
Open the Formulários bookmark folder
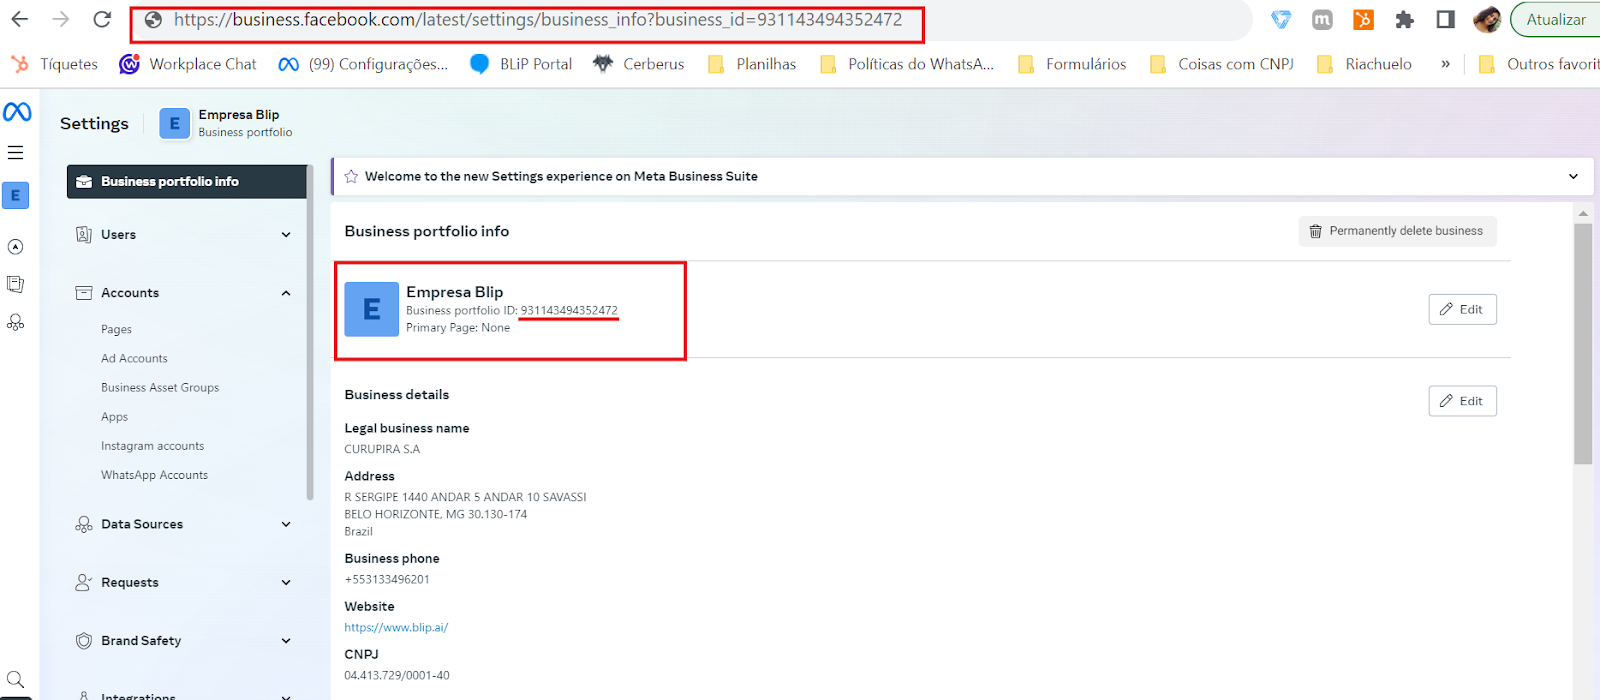[1072, 64]
